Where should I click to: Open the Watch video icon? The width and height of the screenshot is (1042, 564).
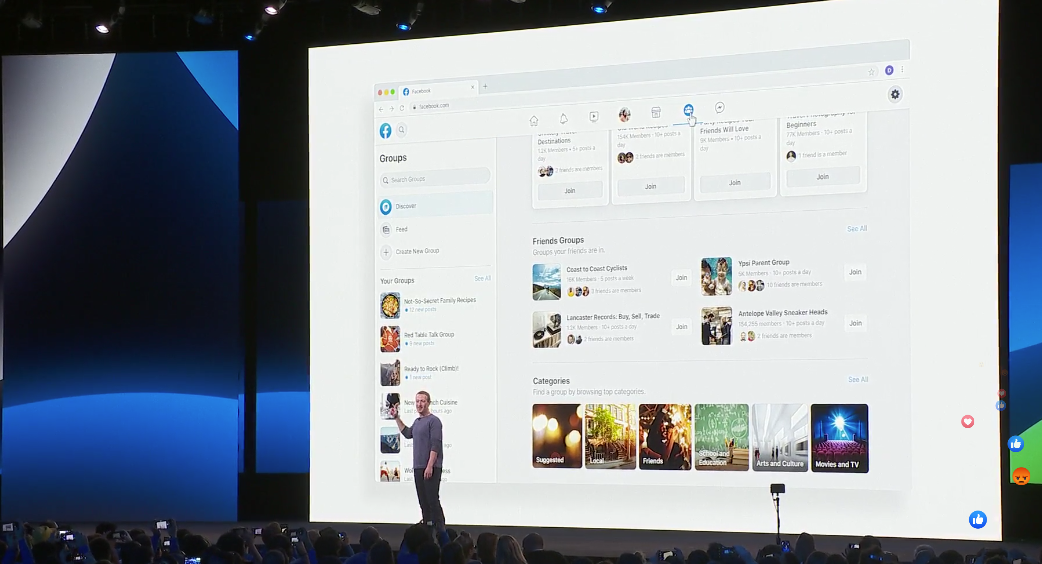594,116
